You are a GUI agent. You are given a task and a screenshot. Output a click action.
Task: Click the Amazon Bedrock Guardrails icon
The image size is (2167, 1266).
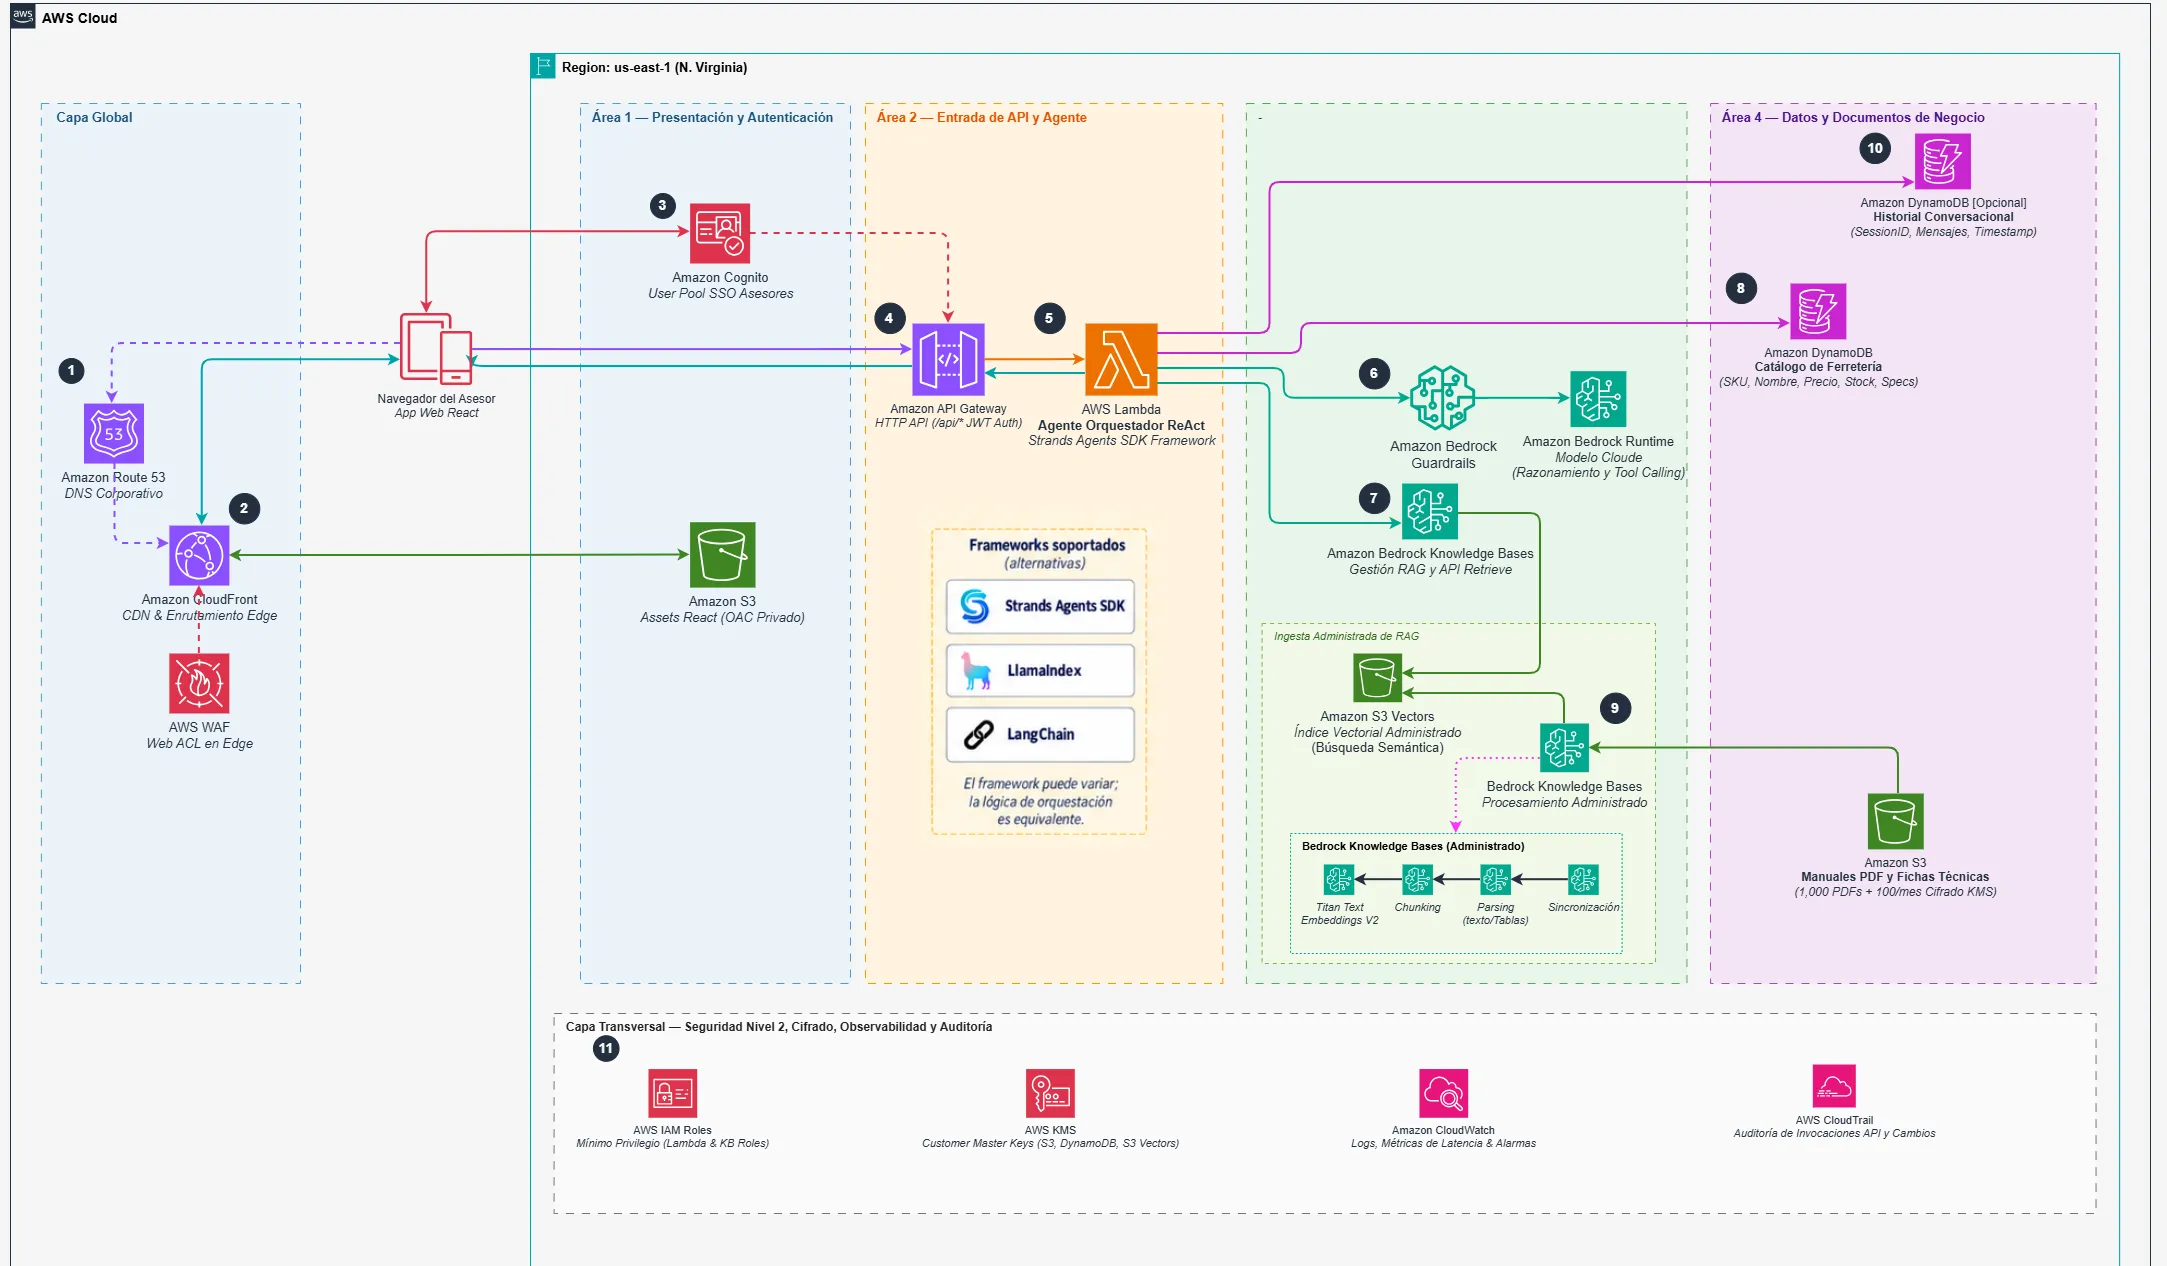1442,398
